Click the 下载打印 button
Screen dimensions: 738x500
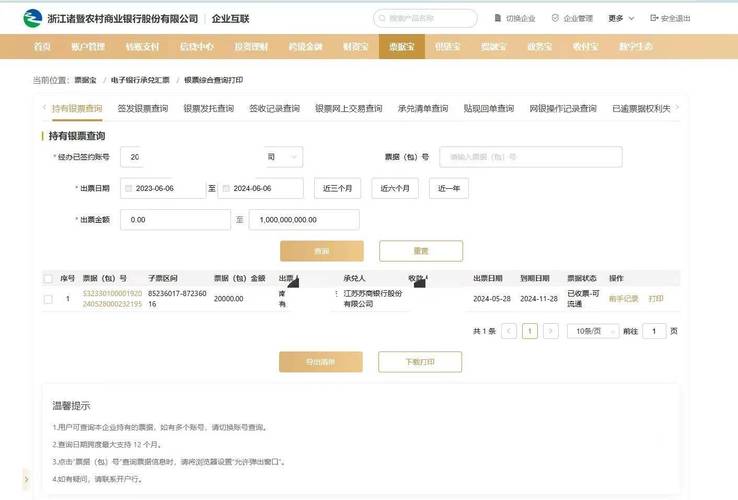420,362
